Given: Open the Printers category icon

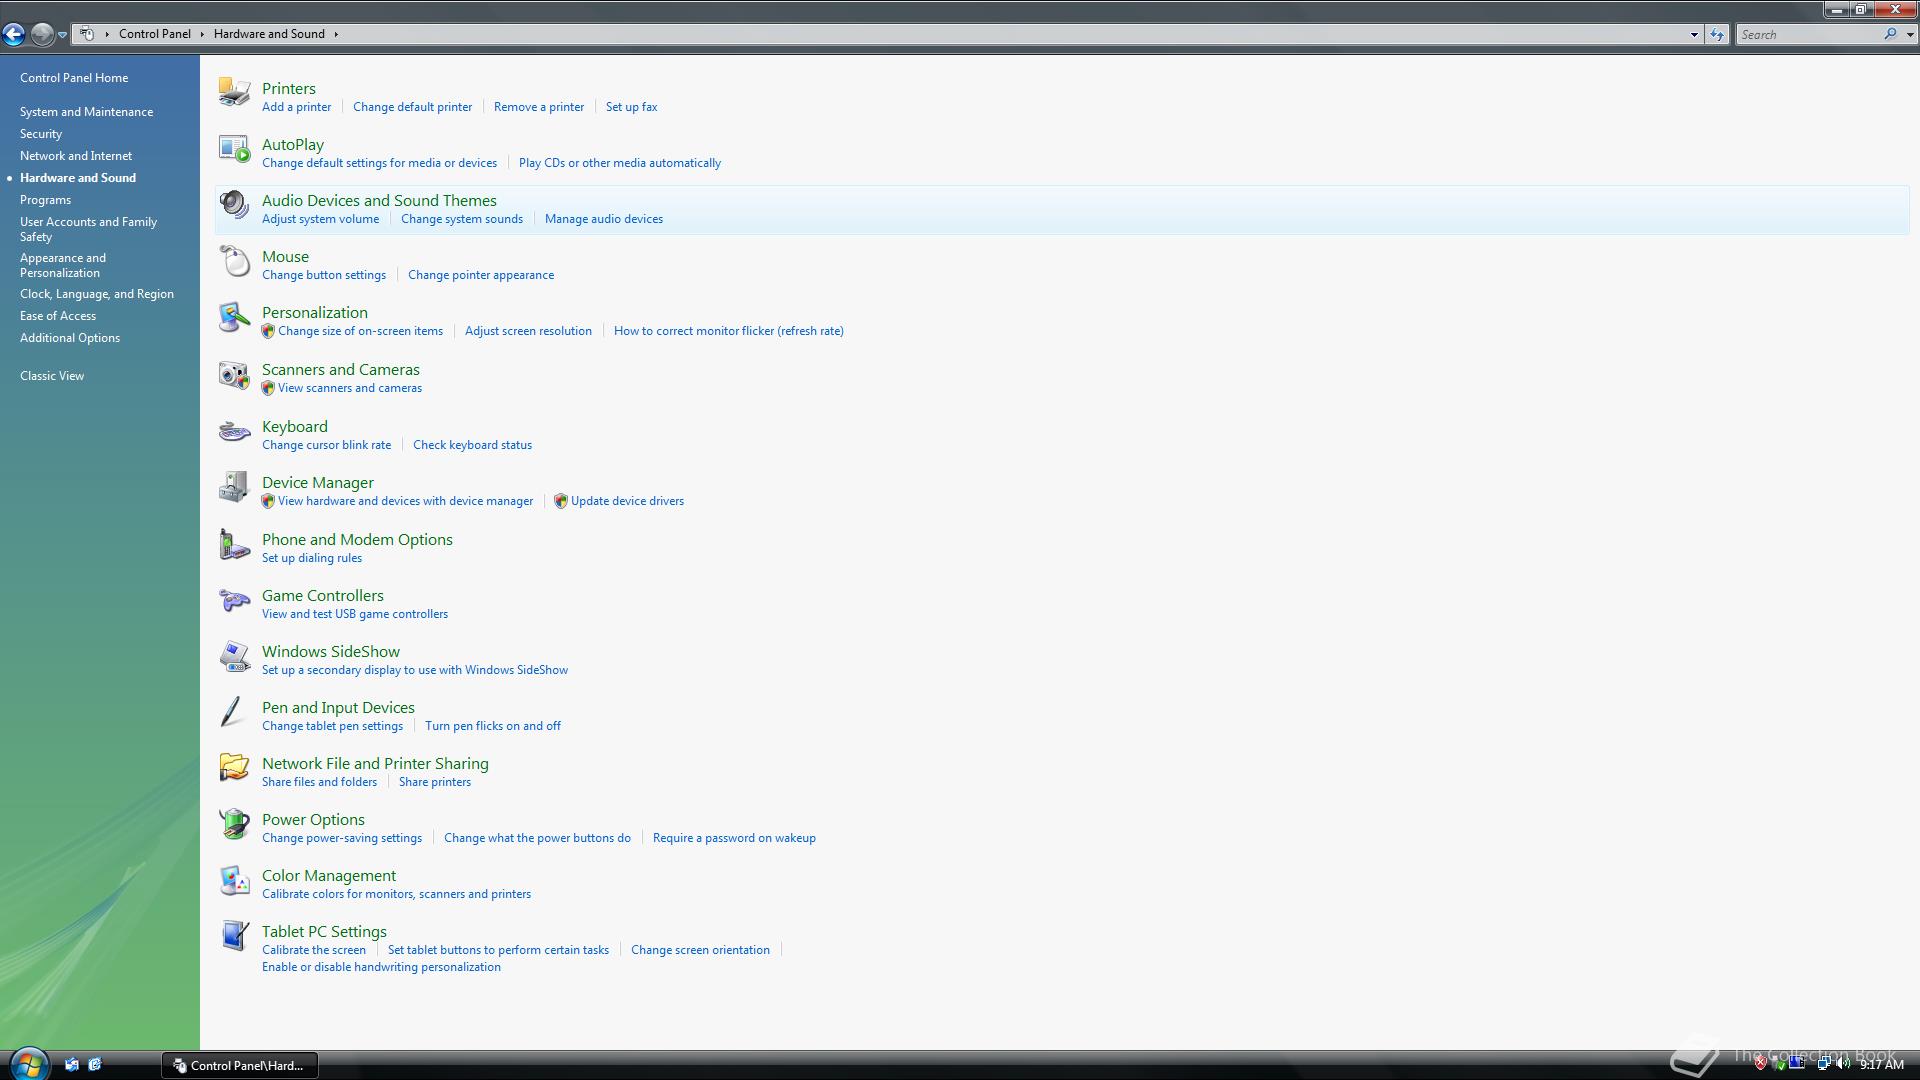Looking at the screenshot, I should coord(234,92).
